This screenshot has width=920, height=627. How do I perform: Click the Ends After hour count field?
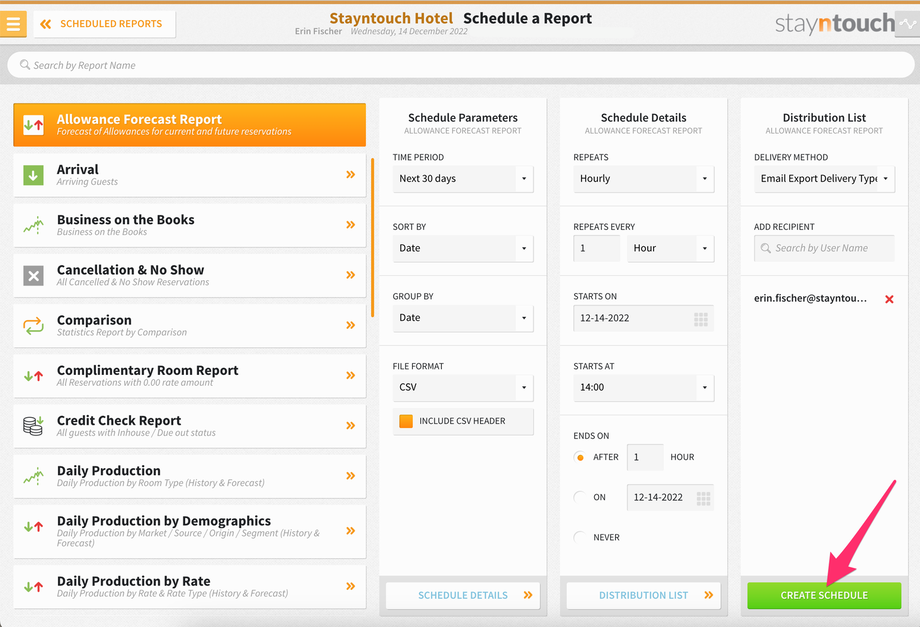coord(645,457)
